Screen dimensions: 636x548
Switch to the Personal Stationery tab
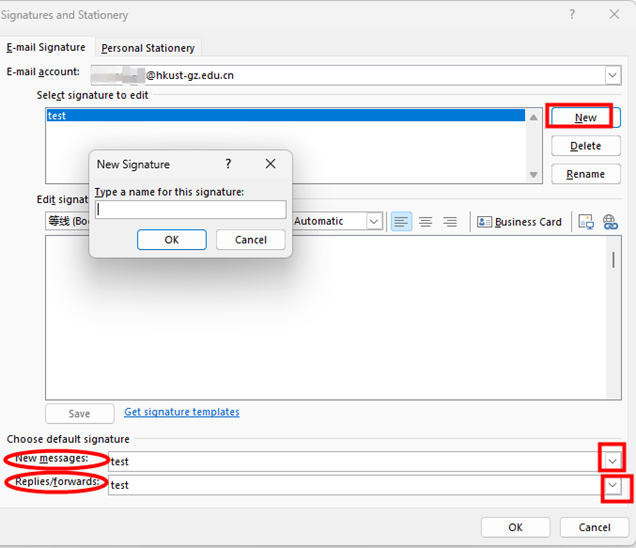(x=148, y=48)
